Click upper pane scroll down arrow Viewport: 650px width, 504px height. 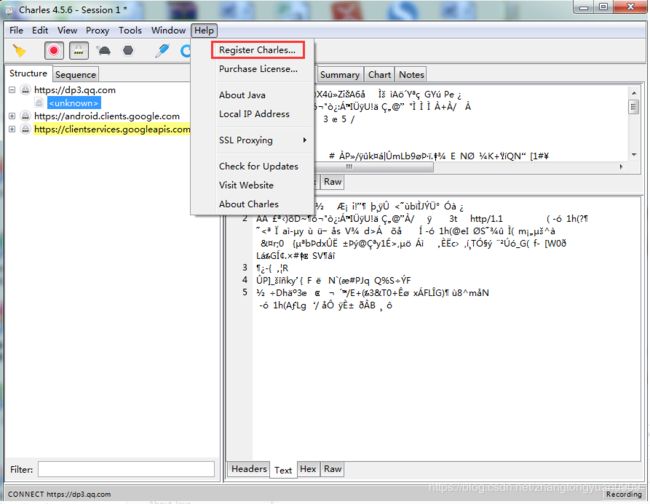[633, 155]
